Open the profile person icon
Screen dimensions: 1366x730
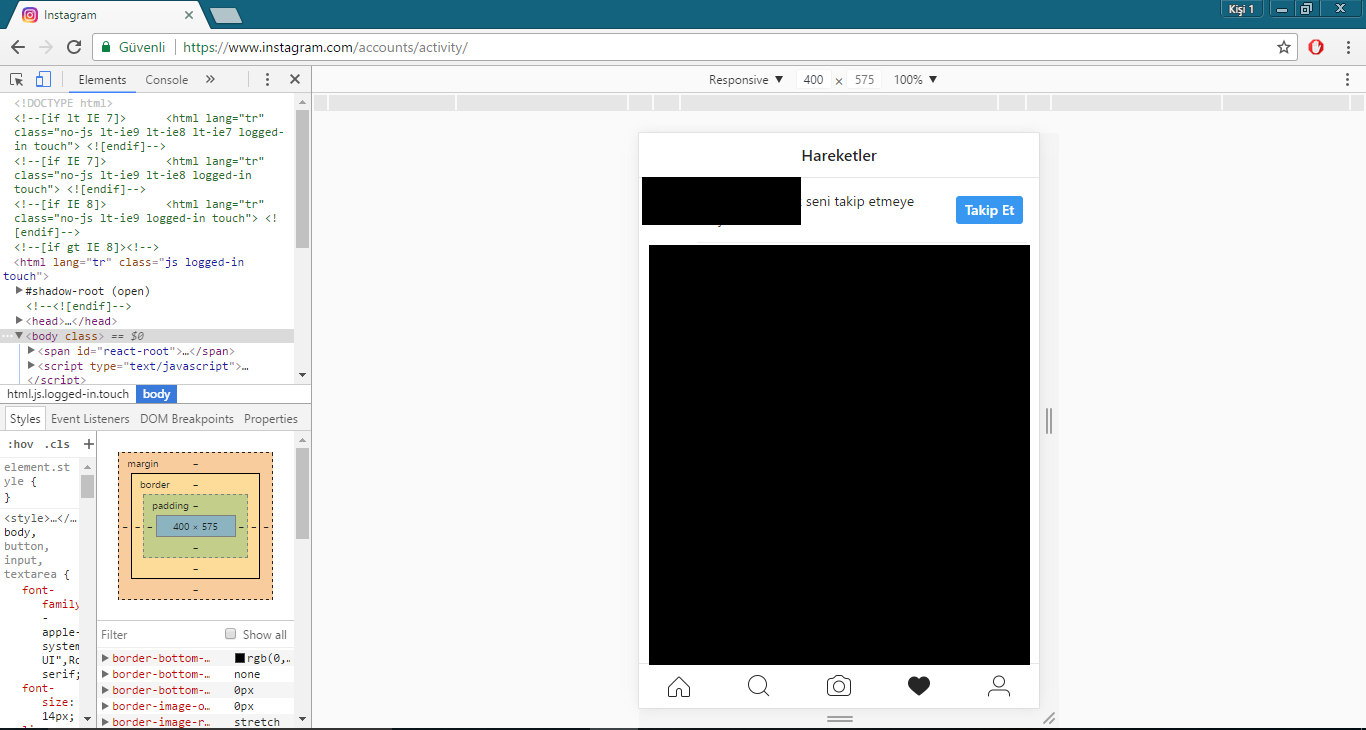pyautogui.click(x=999, y=686)
